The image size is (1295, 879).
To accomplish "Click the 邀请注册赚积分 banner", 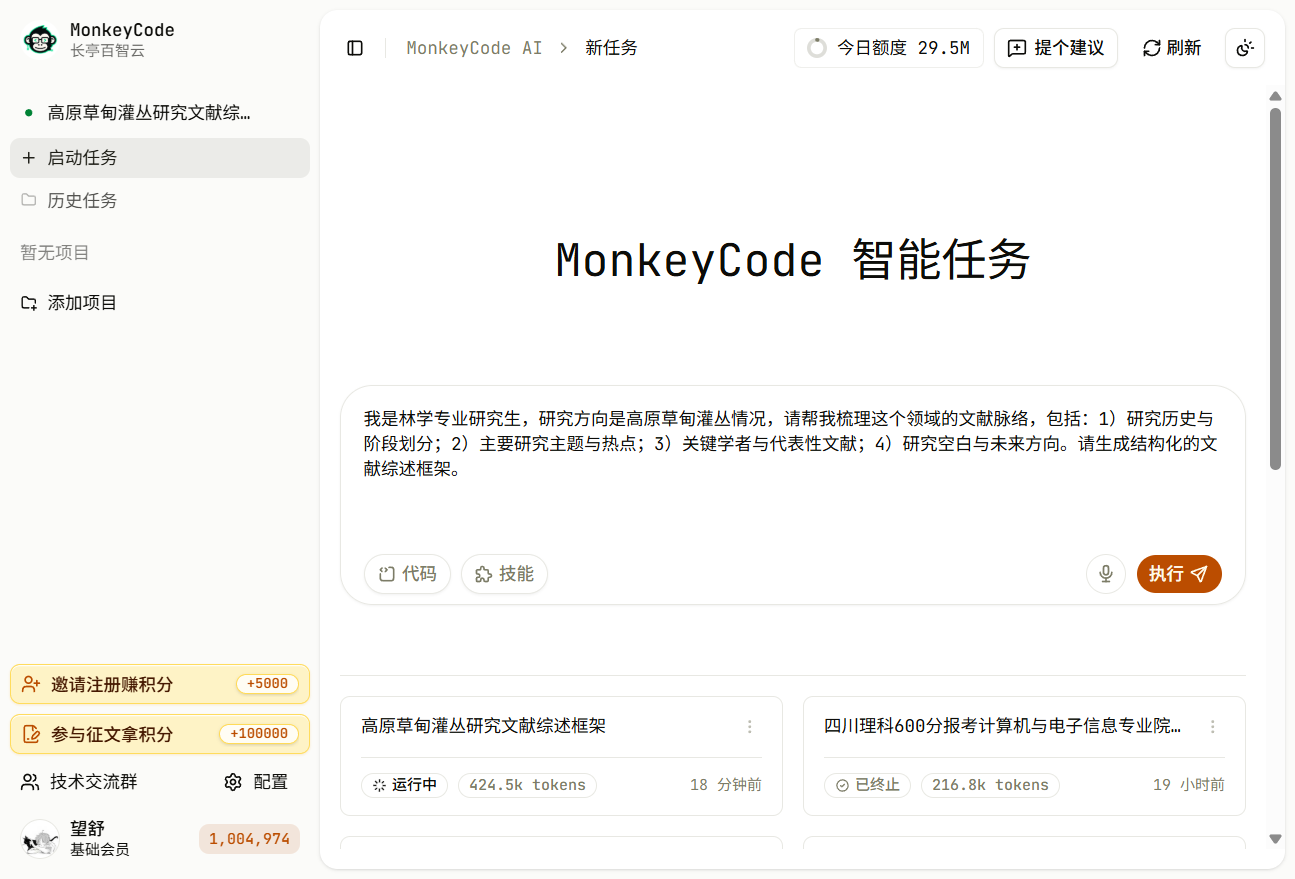I will (x=160, y=685).
